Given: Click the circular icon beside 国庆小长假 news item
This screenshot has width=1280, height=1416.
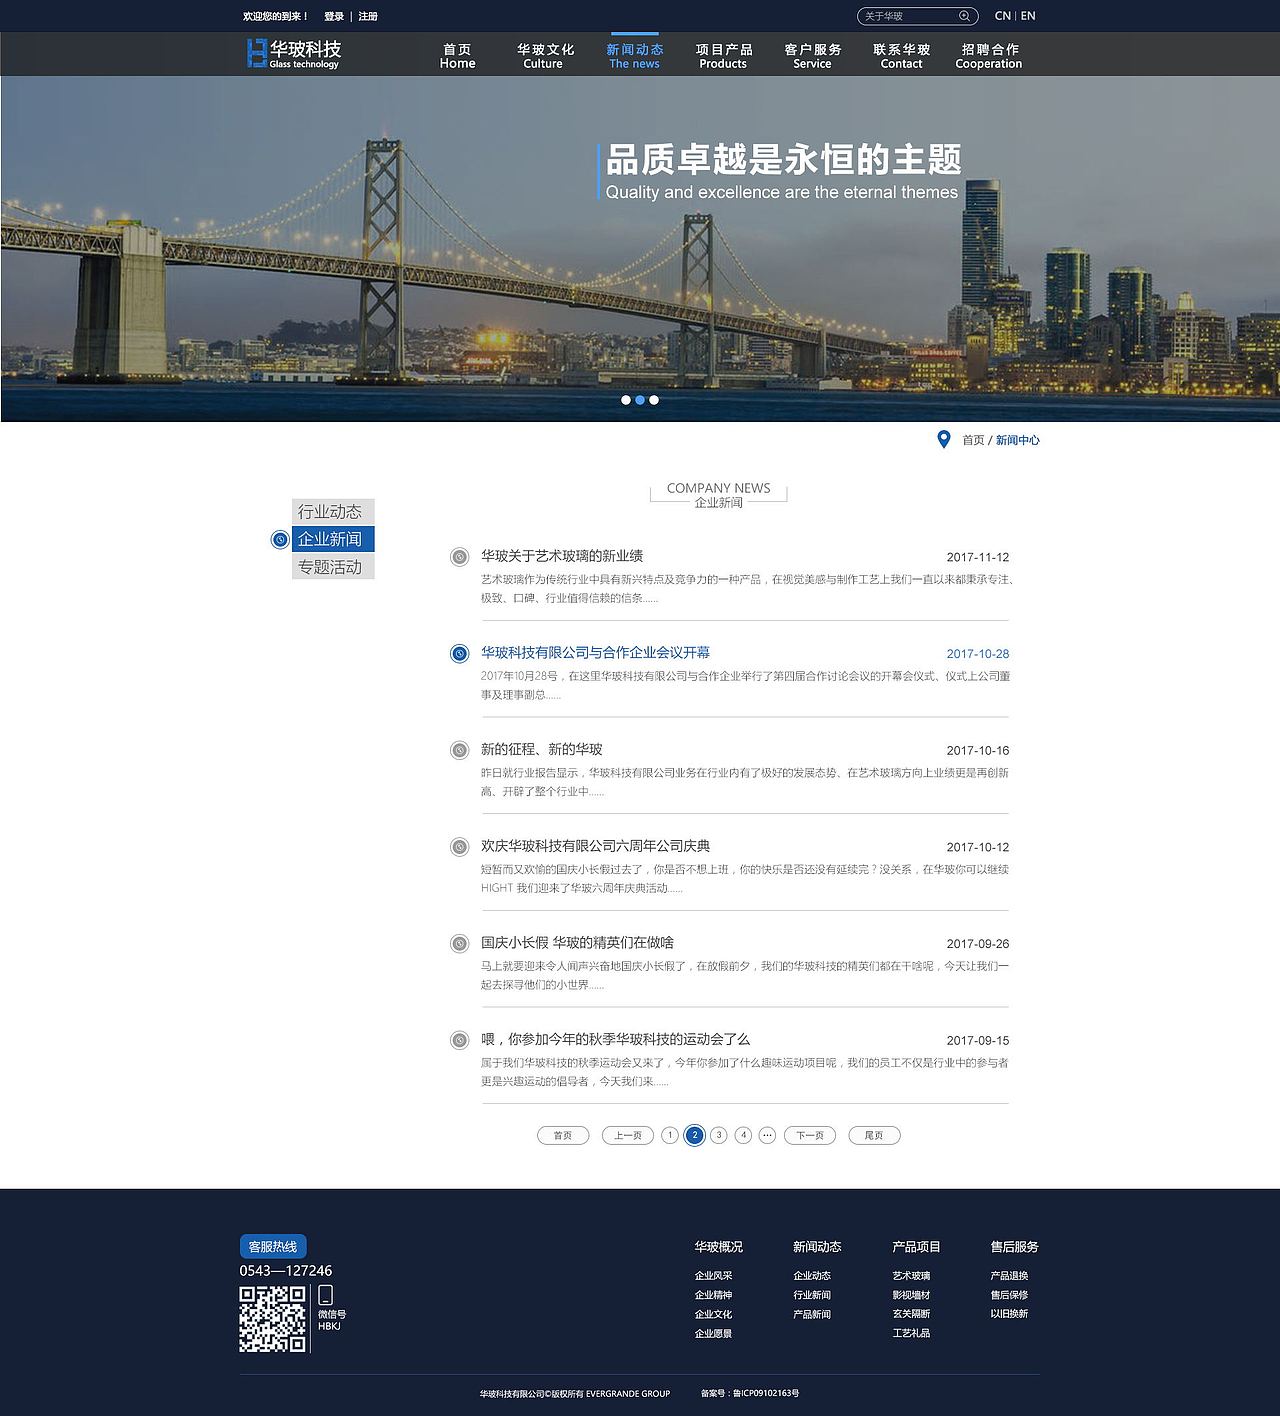Looking at the screenshot, I should (459, 943).
